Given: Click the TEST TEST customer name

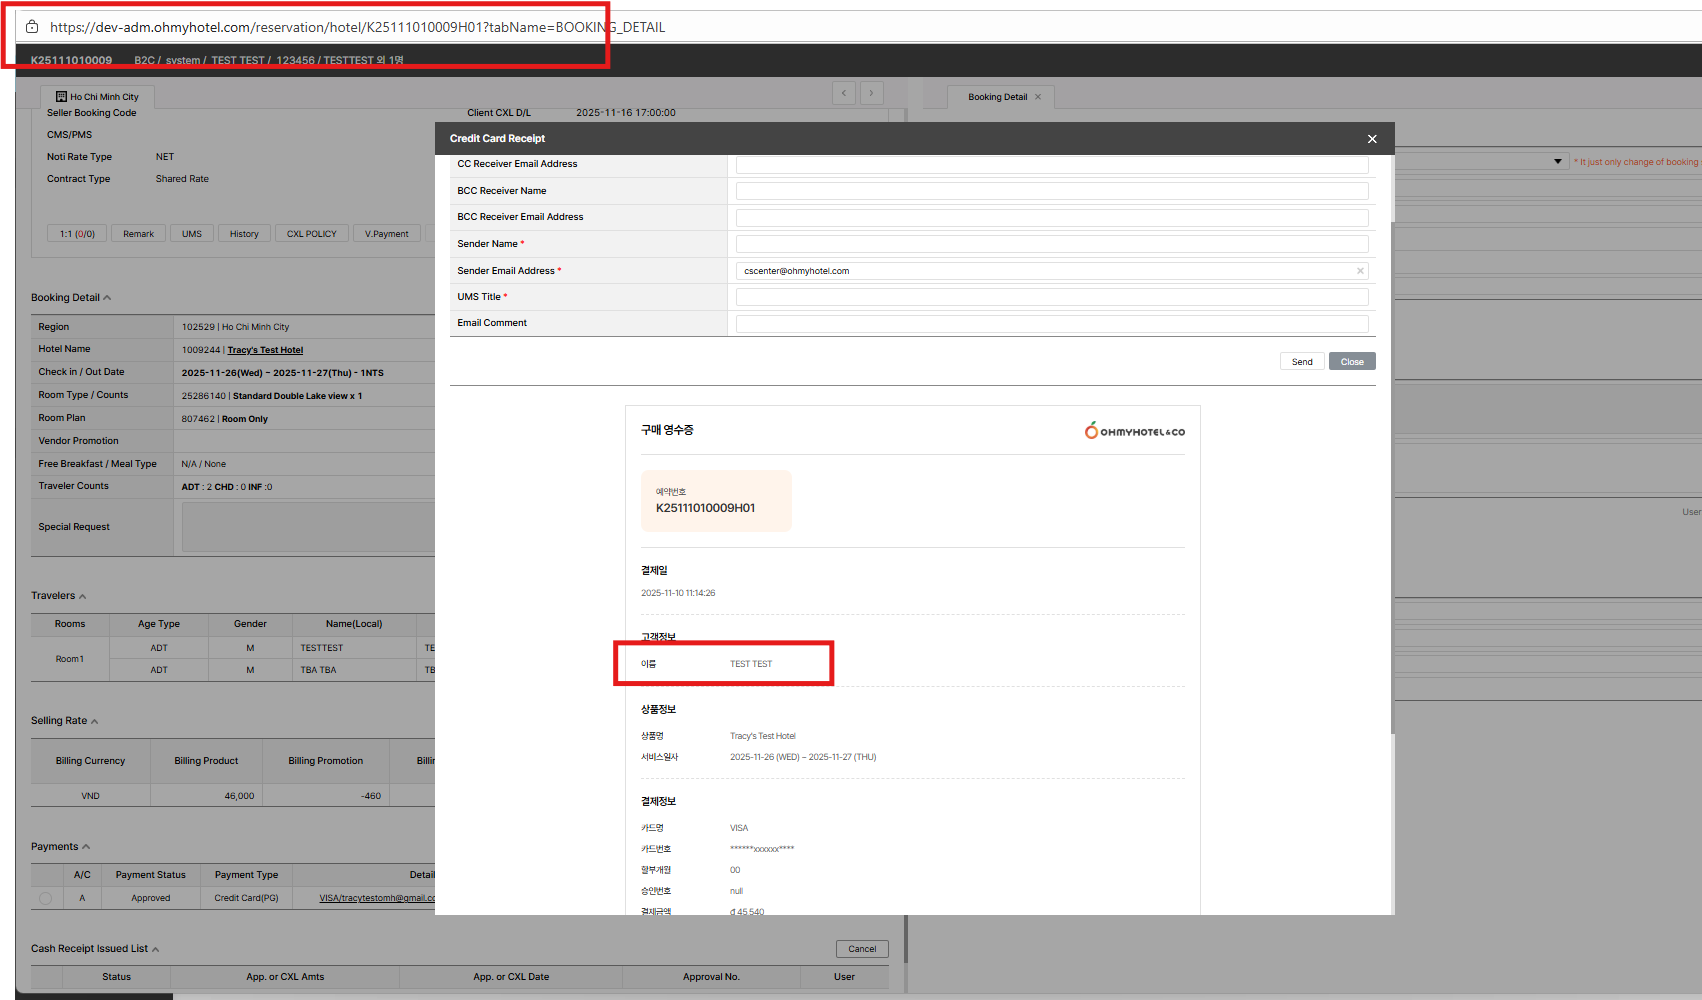Looking at the screenshot, I should point(751,664).
